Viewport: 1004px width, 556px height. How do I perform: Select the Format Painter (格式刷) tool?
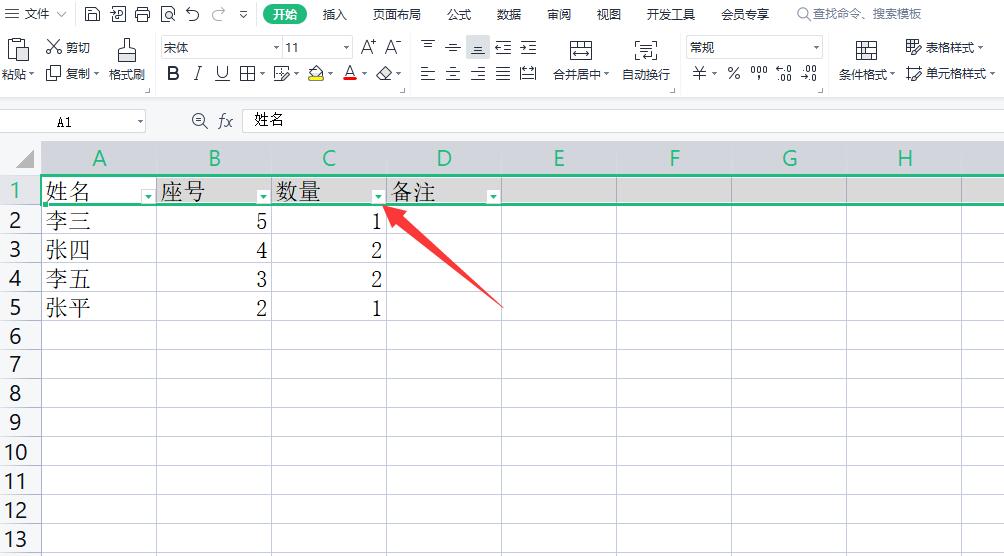click(127, 59)
